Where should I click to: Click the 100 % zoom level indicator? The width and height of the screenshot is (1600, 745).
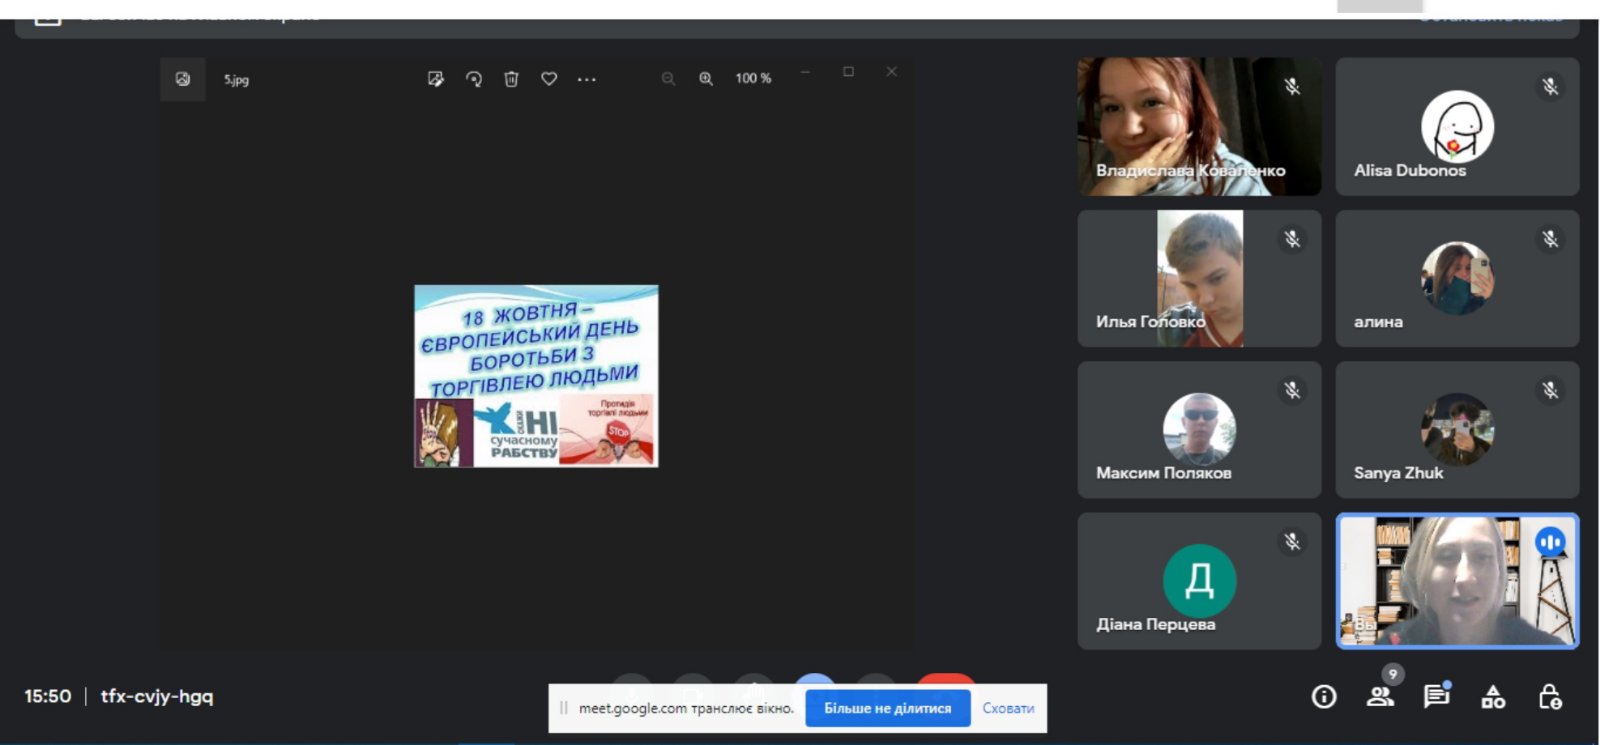click(753, 79)
